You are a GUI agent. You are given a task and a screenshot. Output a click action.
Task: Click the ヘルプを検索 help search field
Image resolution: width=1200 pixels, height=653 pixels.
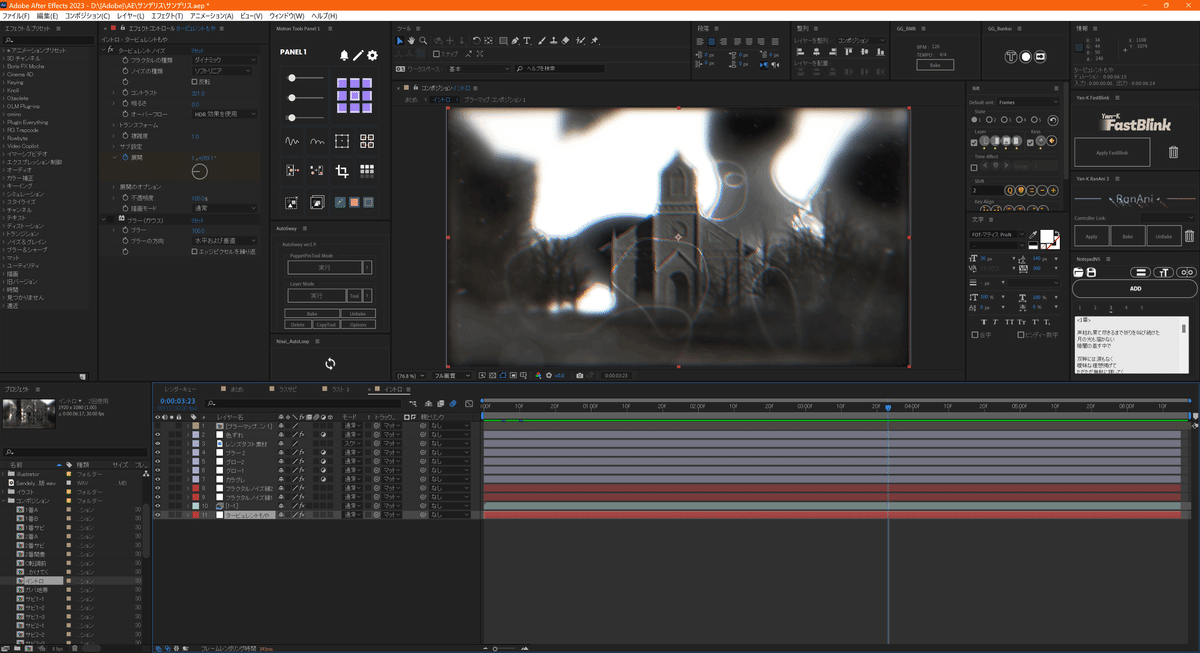click(560, 69)
